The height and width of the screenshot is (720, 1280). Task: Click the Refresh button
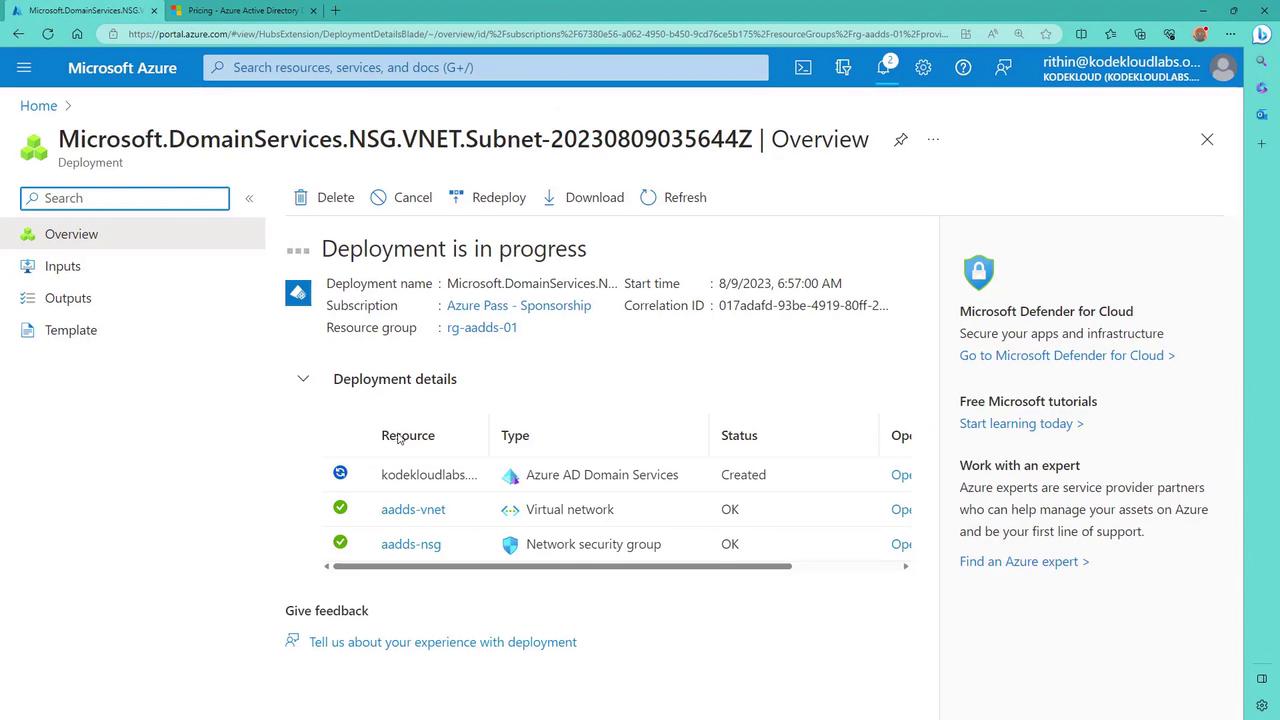click(673, 197)
